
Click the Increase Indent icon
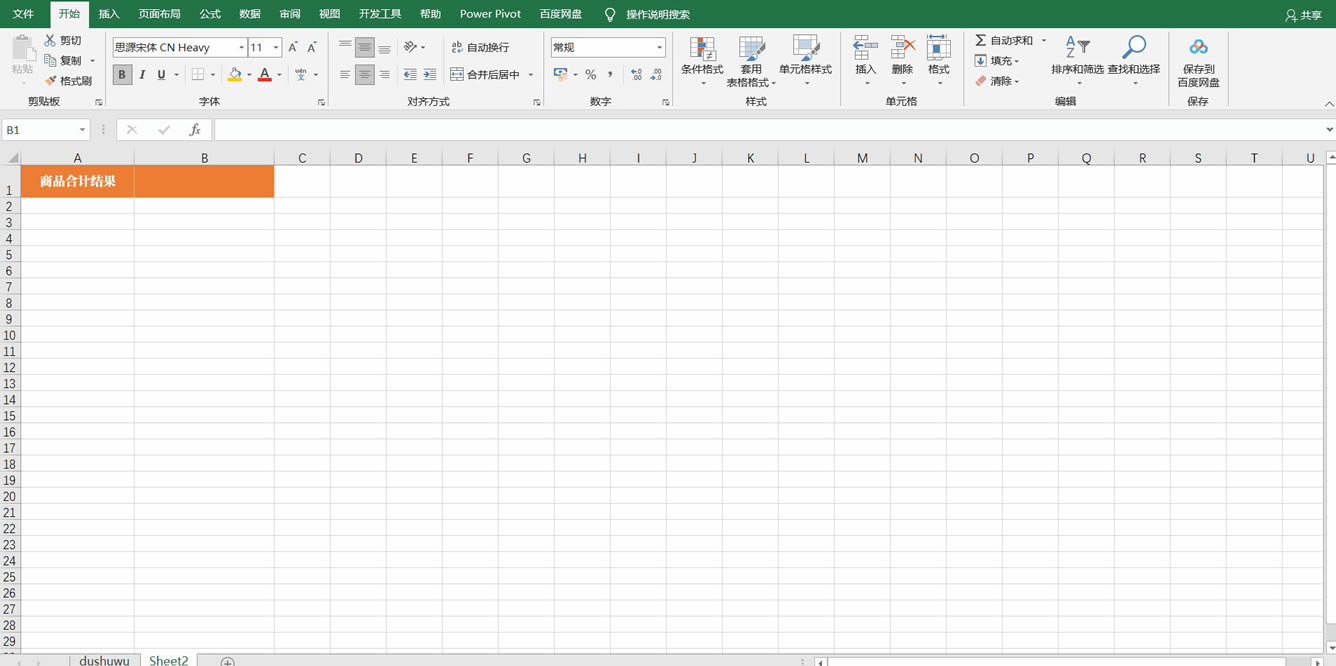point(430,75)
